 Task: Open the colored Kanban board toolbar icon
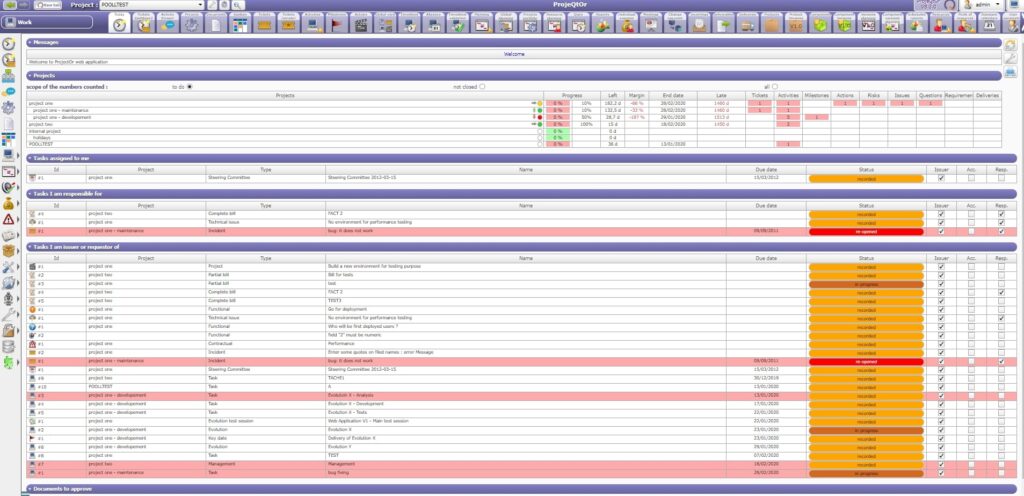tap(240, 24)
